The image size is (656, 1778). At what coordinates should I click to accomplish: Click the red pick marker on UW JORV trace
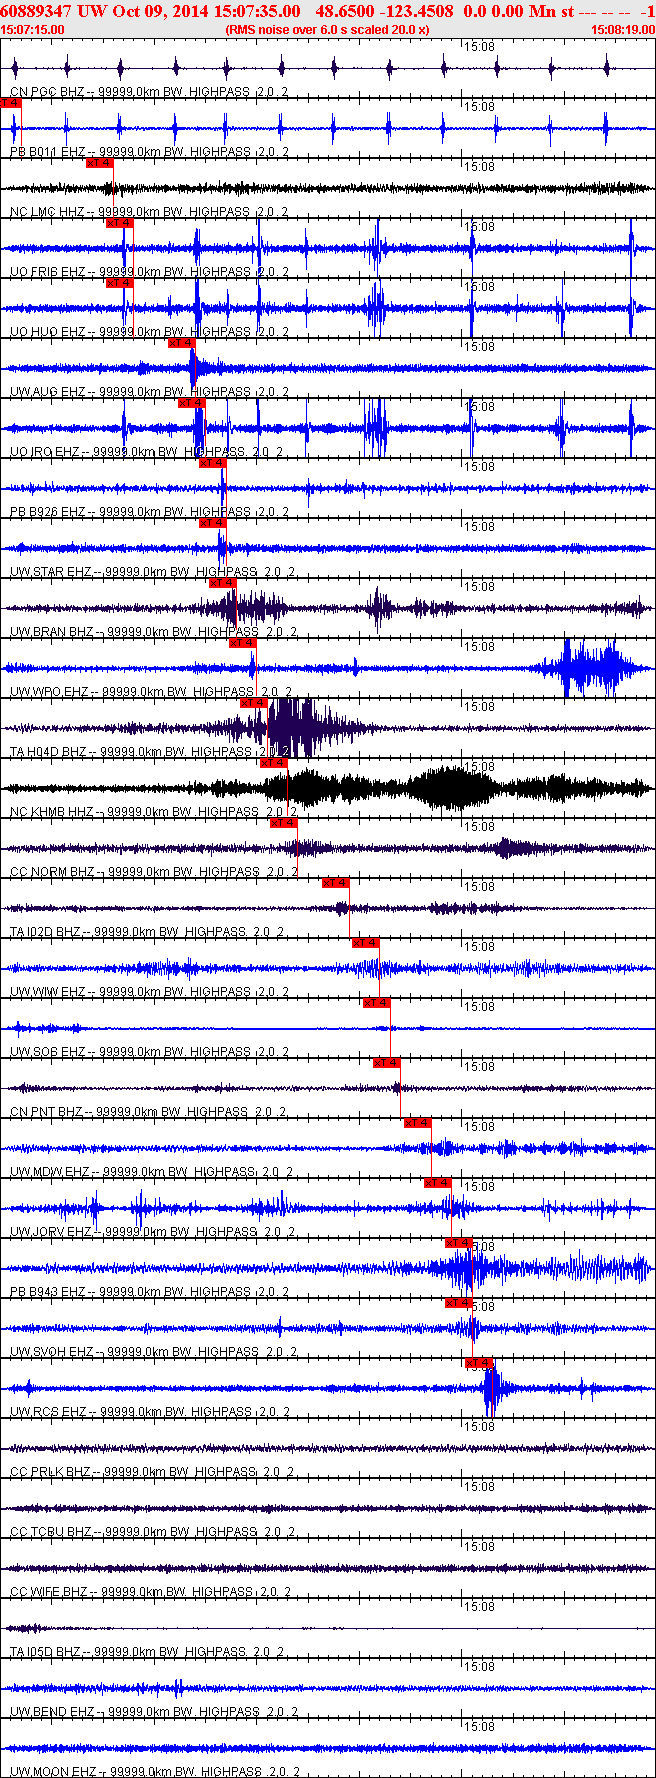click(438, 1183)
